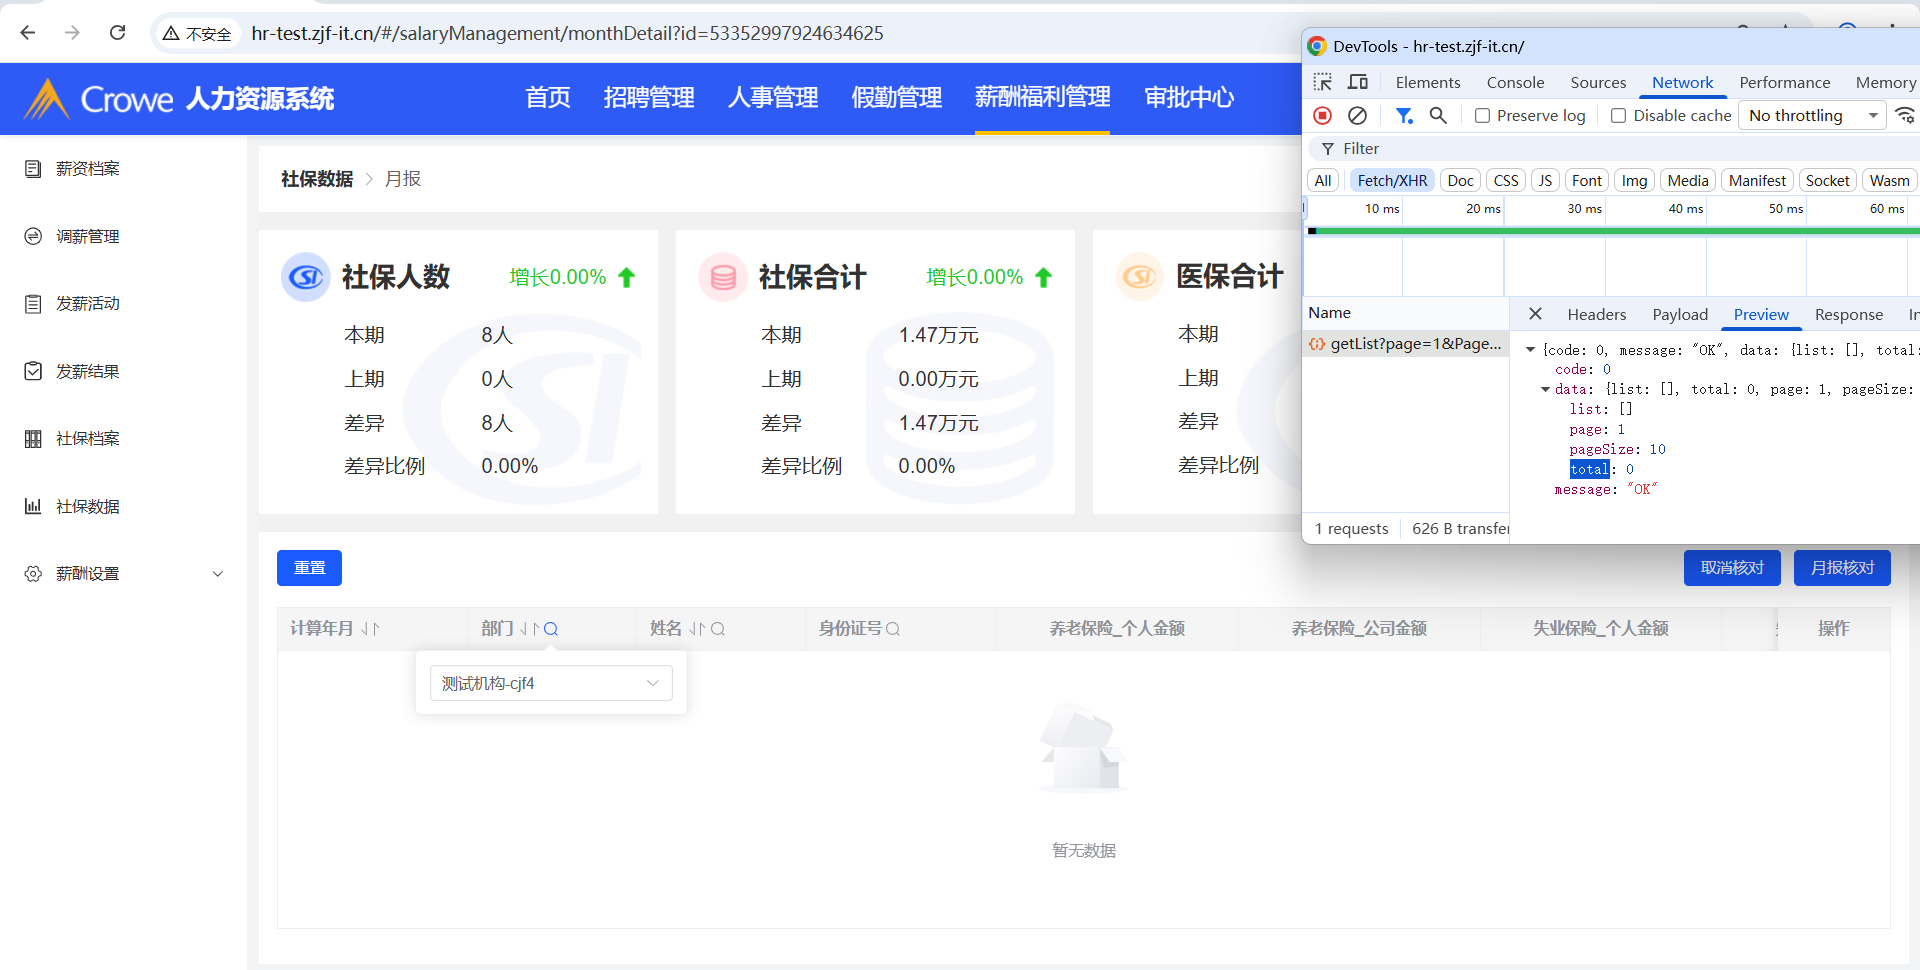Close the request preview pane
The width and height of the screenshot is (1920, 970).
(1535, 314)
